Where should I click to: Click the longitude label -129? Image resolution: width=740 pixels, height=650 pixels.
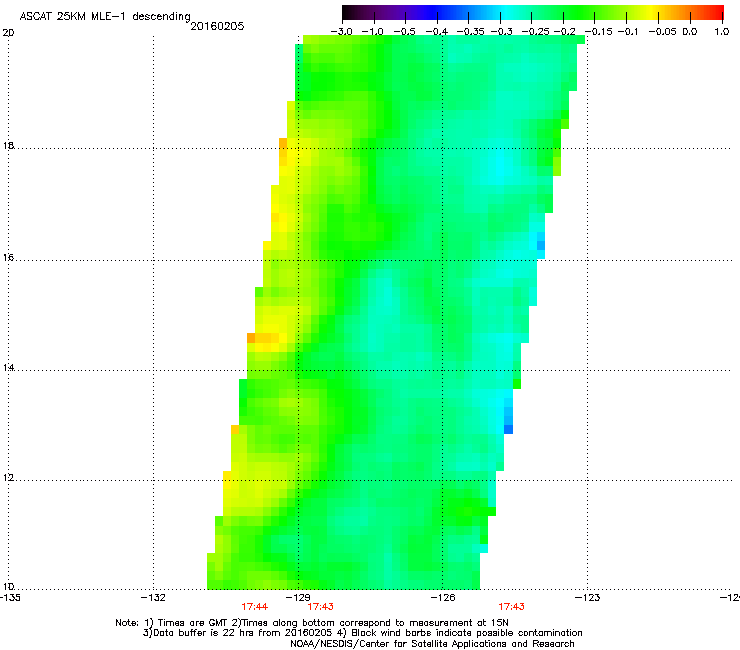298,598
